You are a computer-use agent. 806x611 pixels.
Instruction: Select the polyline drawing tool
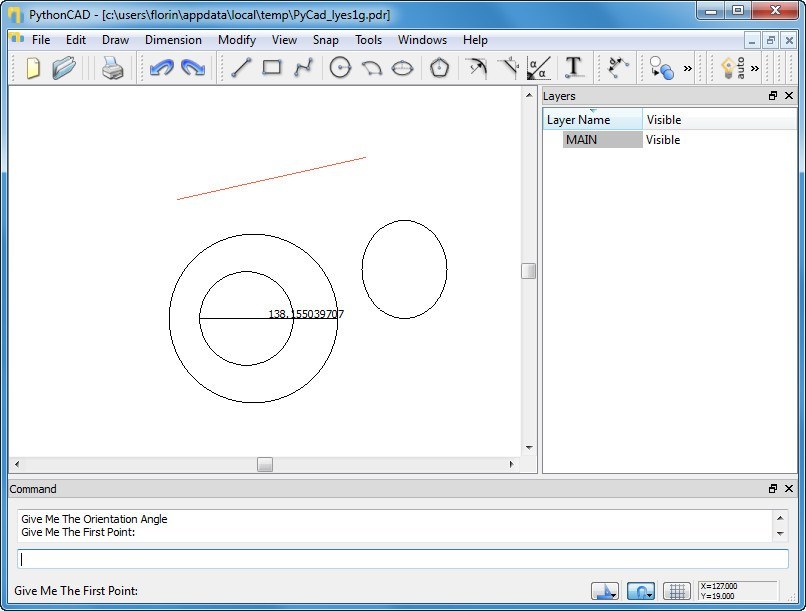303,67
